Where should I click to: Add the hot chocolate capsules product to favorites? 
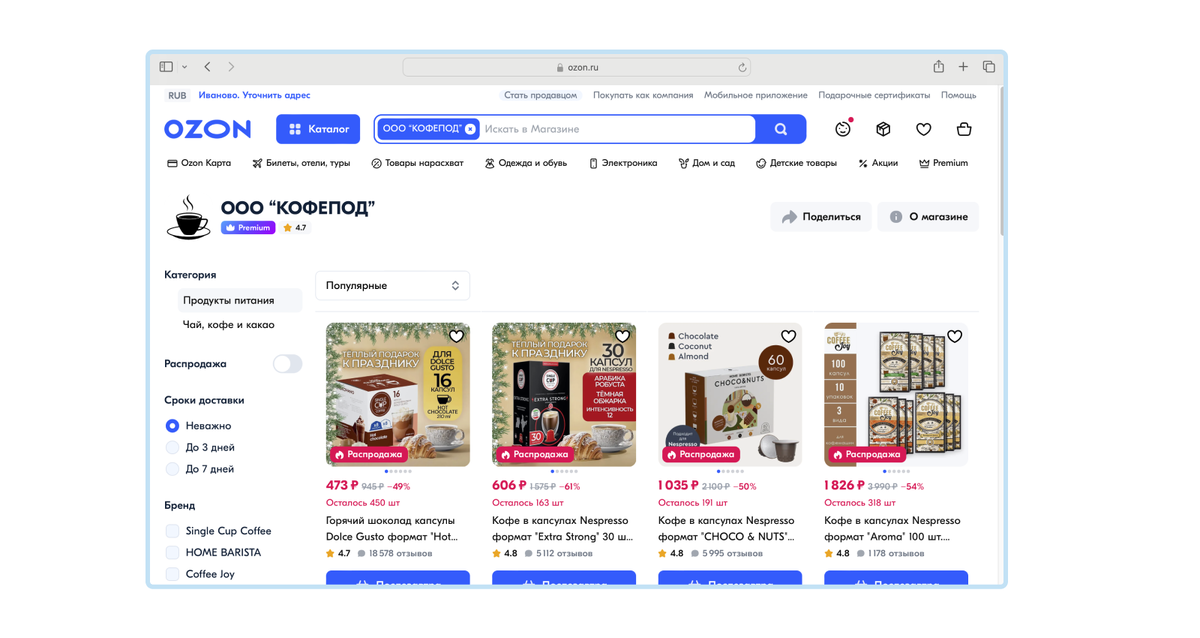point(456,336)
